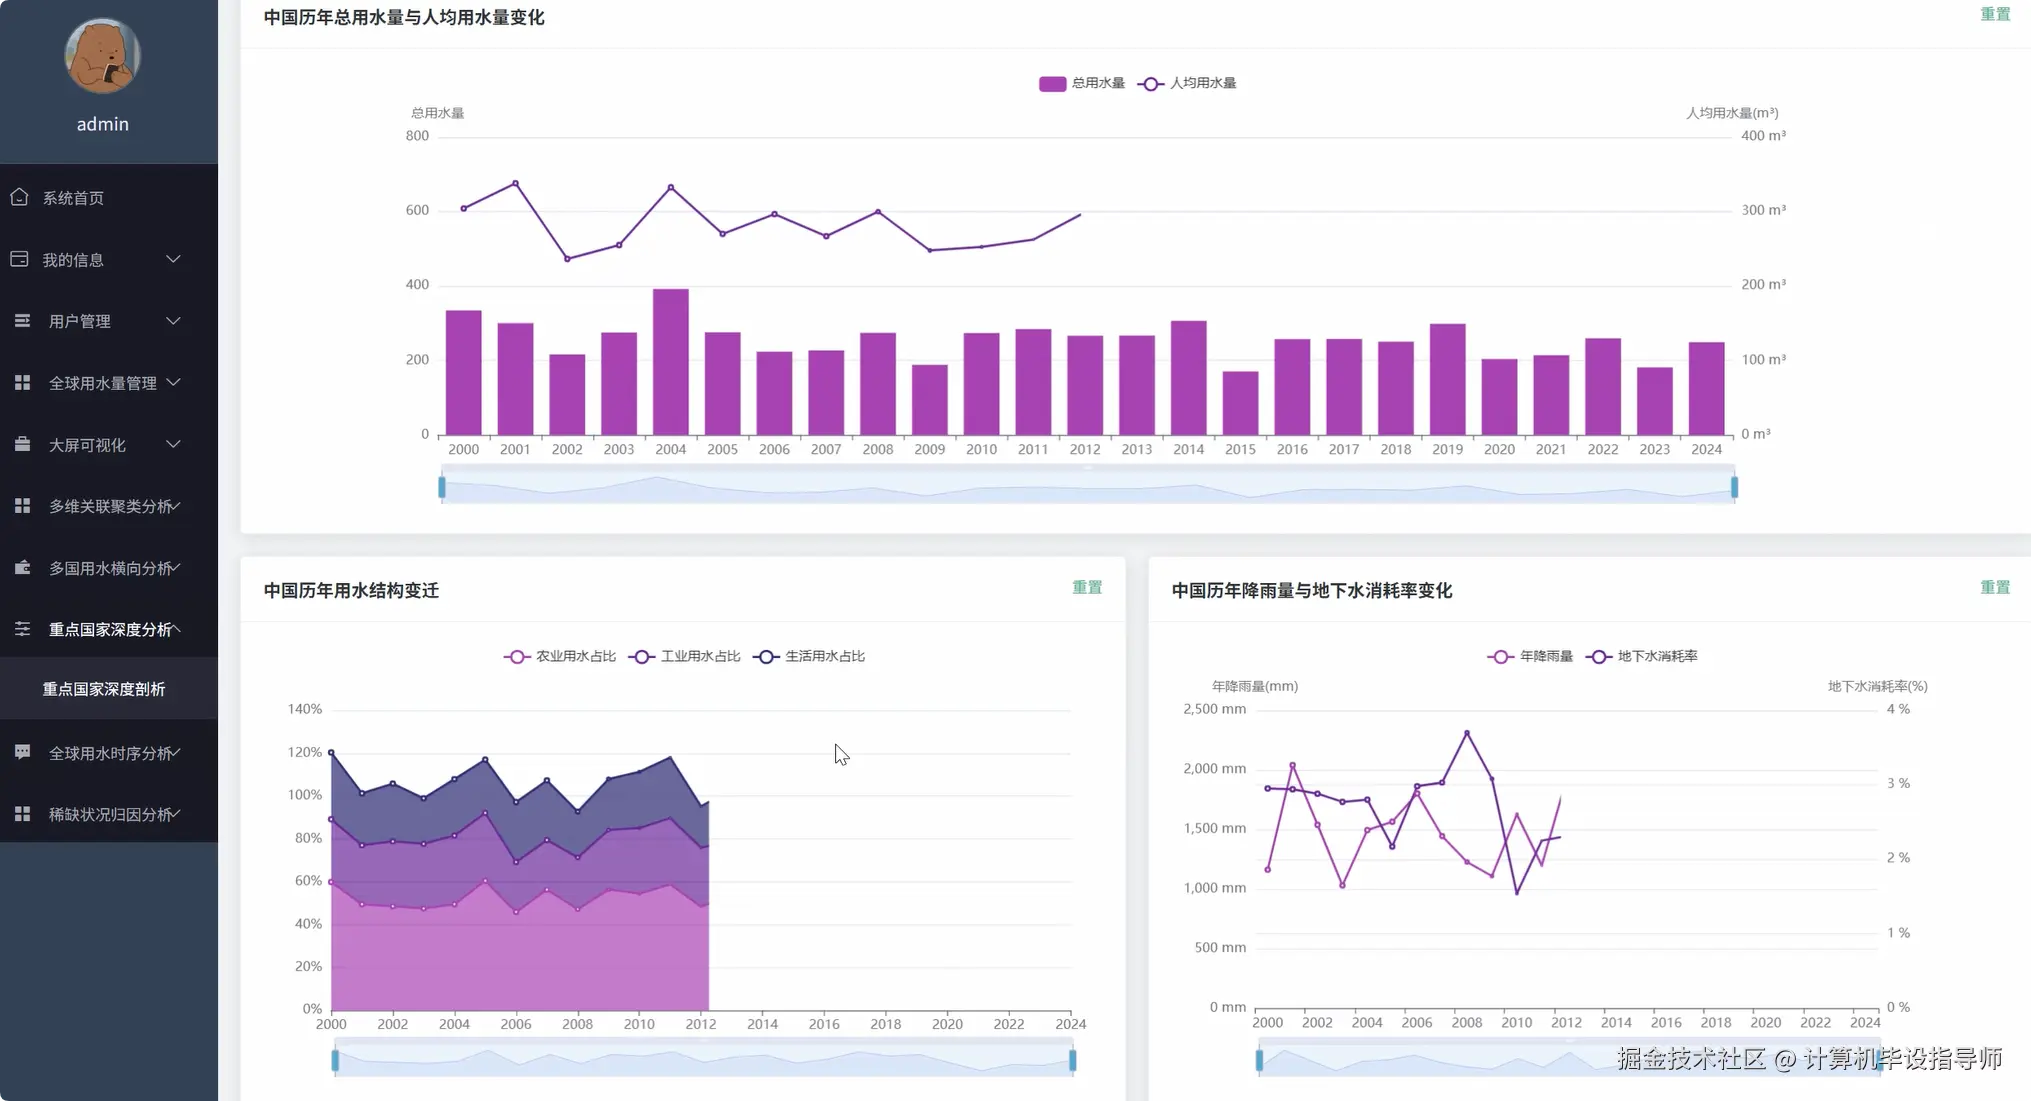Click 重置 on the 用水结构变迁 chart
2031x1101 pixels.
1087,587
